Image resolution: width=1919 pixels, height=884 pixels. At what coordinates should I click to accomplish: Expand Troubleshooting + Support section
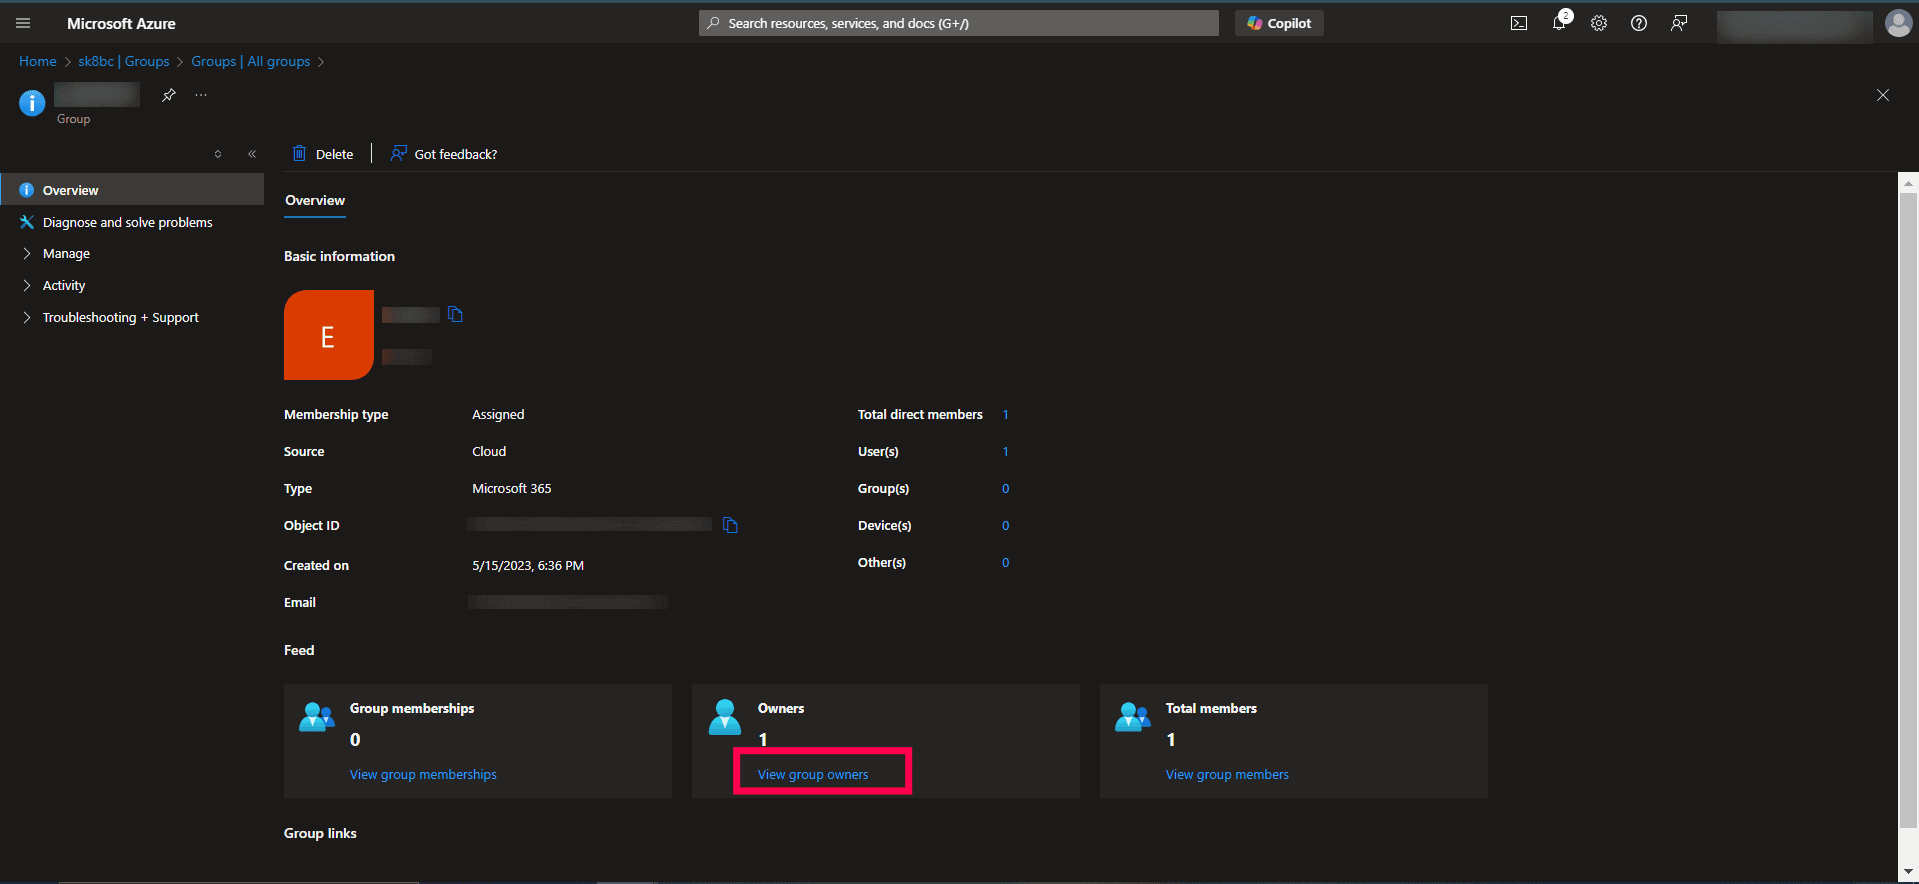coord(120,318)
